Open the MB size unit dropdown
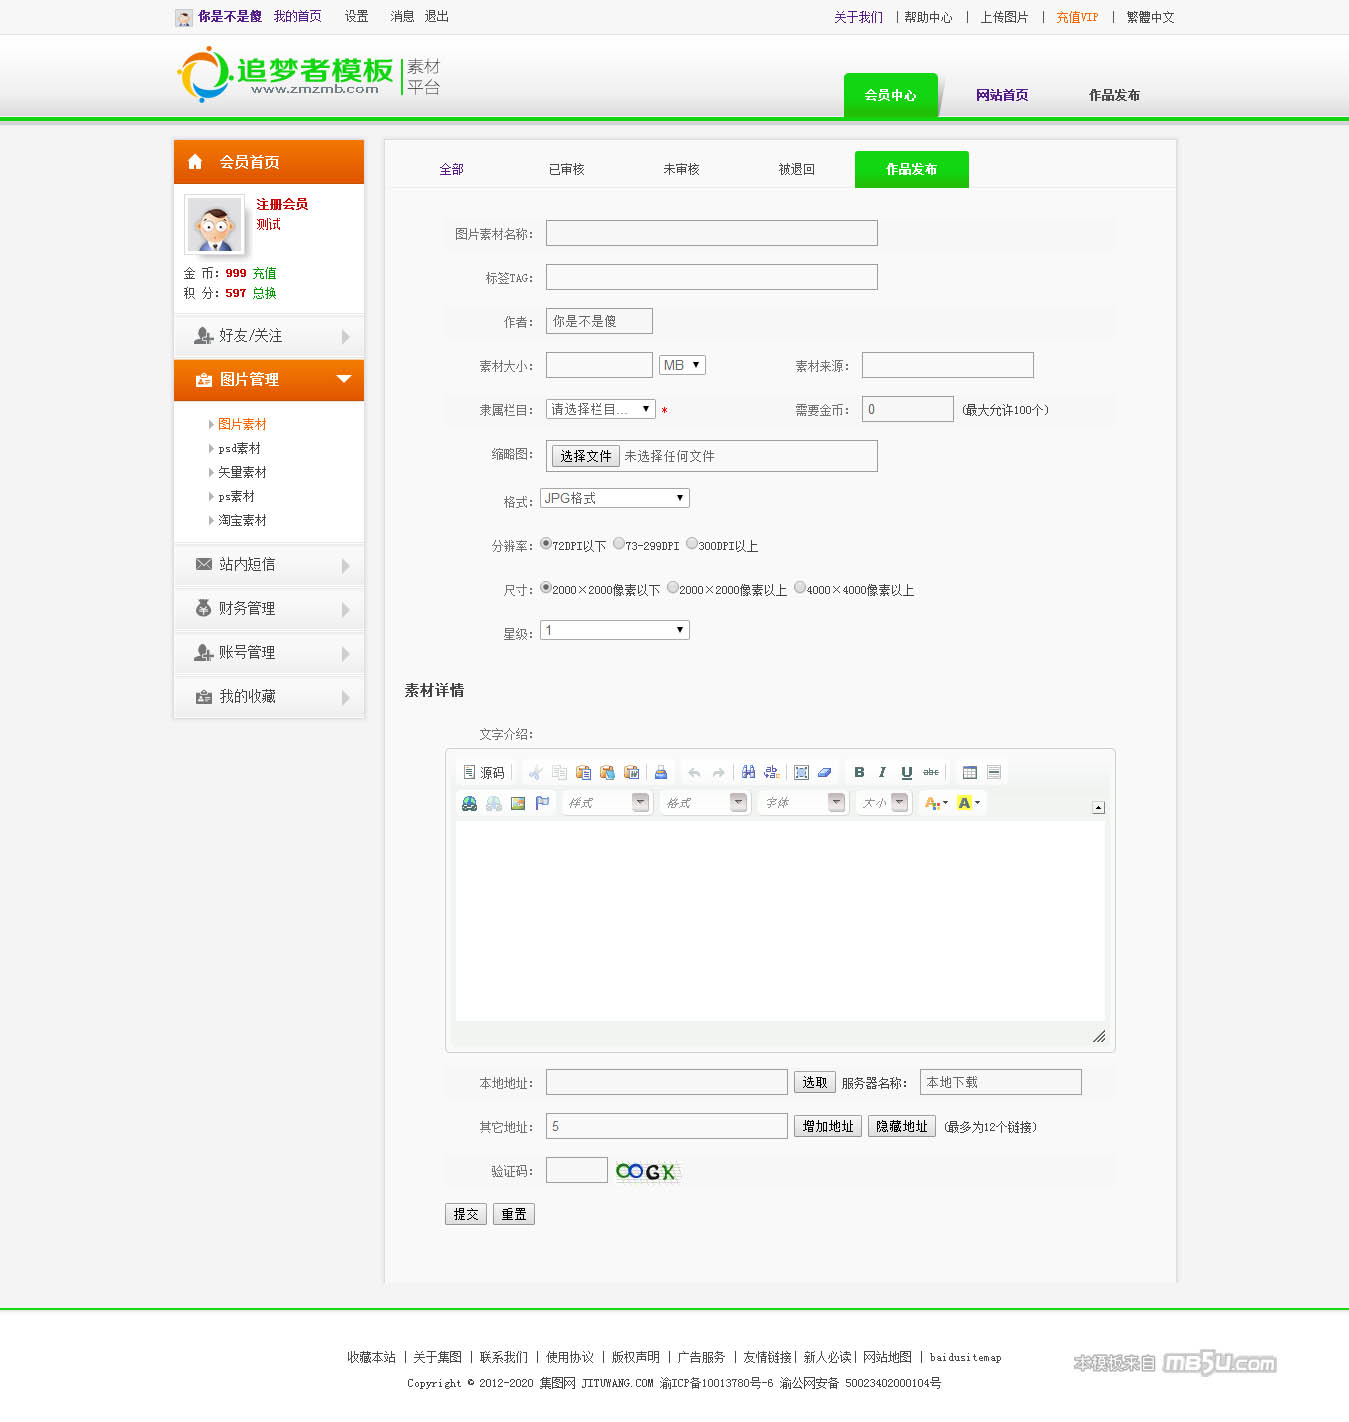The height and width of the screenshot is (1422, 1349). coord(682,365)
